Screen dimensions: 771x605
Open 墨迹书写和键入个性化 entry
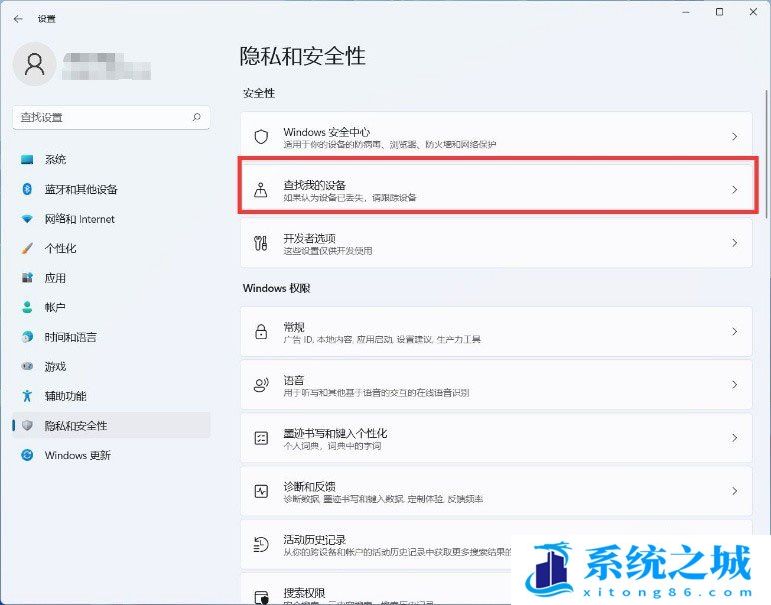tap(497, 438)
